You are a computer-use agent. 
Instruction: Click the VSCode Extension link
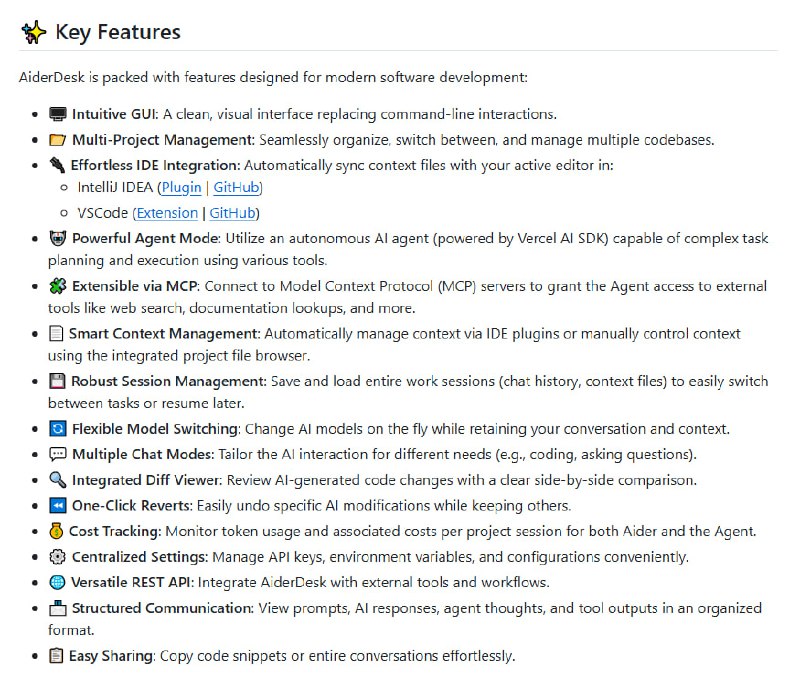click(167, 213)
